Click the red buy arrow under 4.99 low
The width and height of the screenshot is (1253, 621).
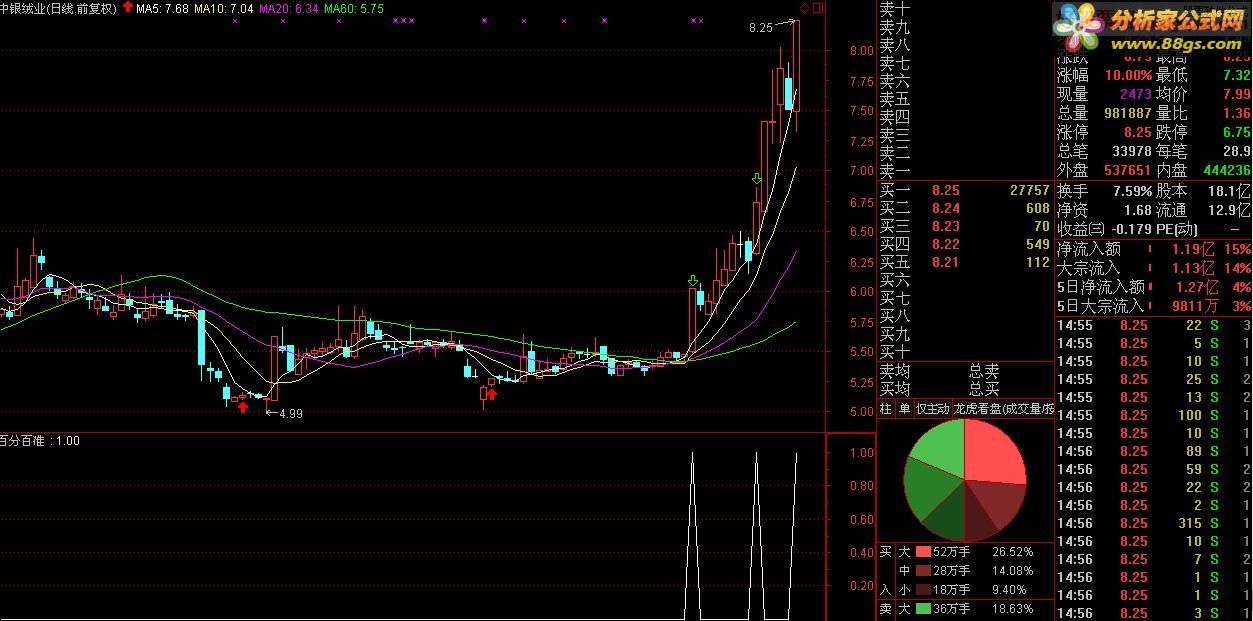241,405
